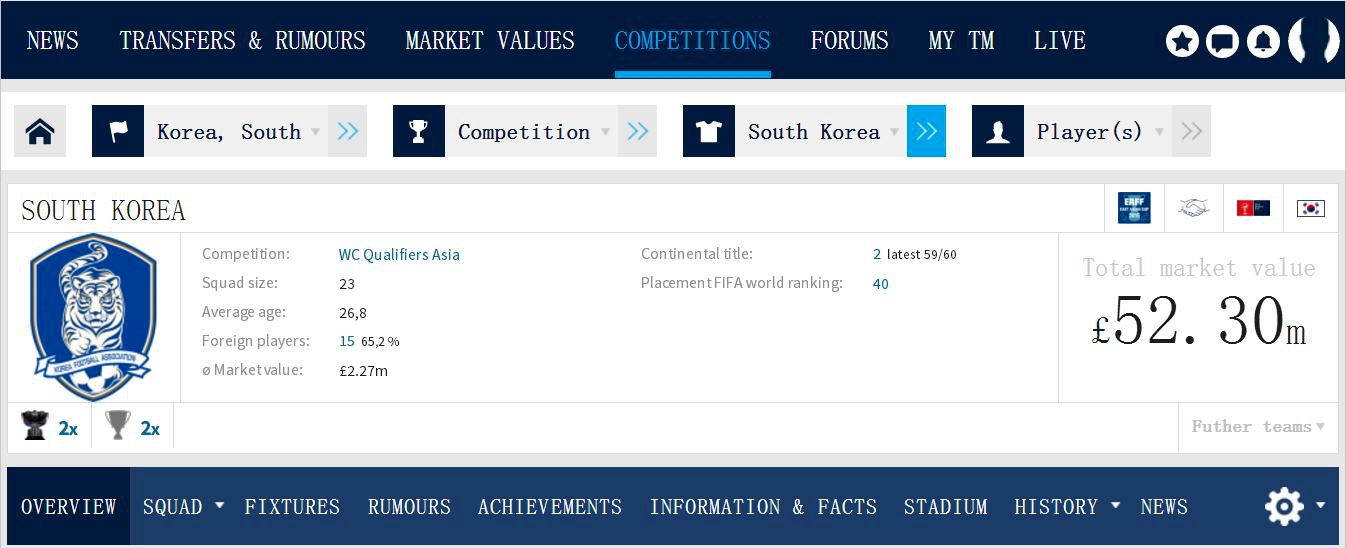The height and width of the screenshot is (548, 1346).
Task: Click the shirt icon beside South Korea
Action: tap(709, 131)
